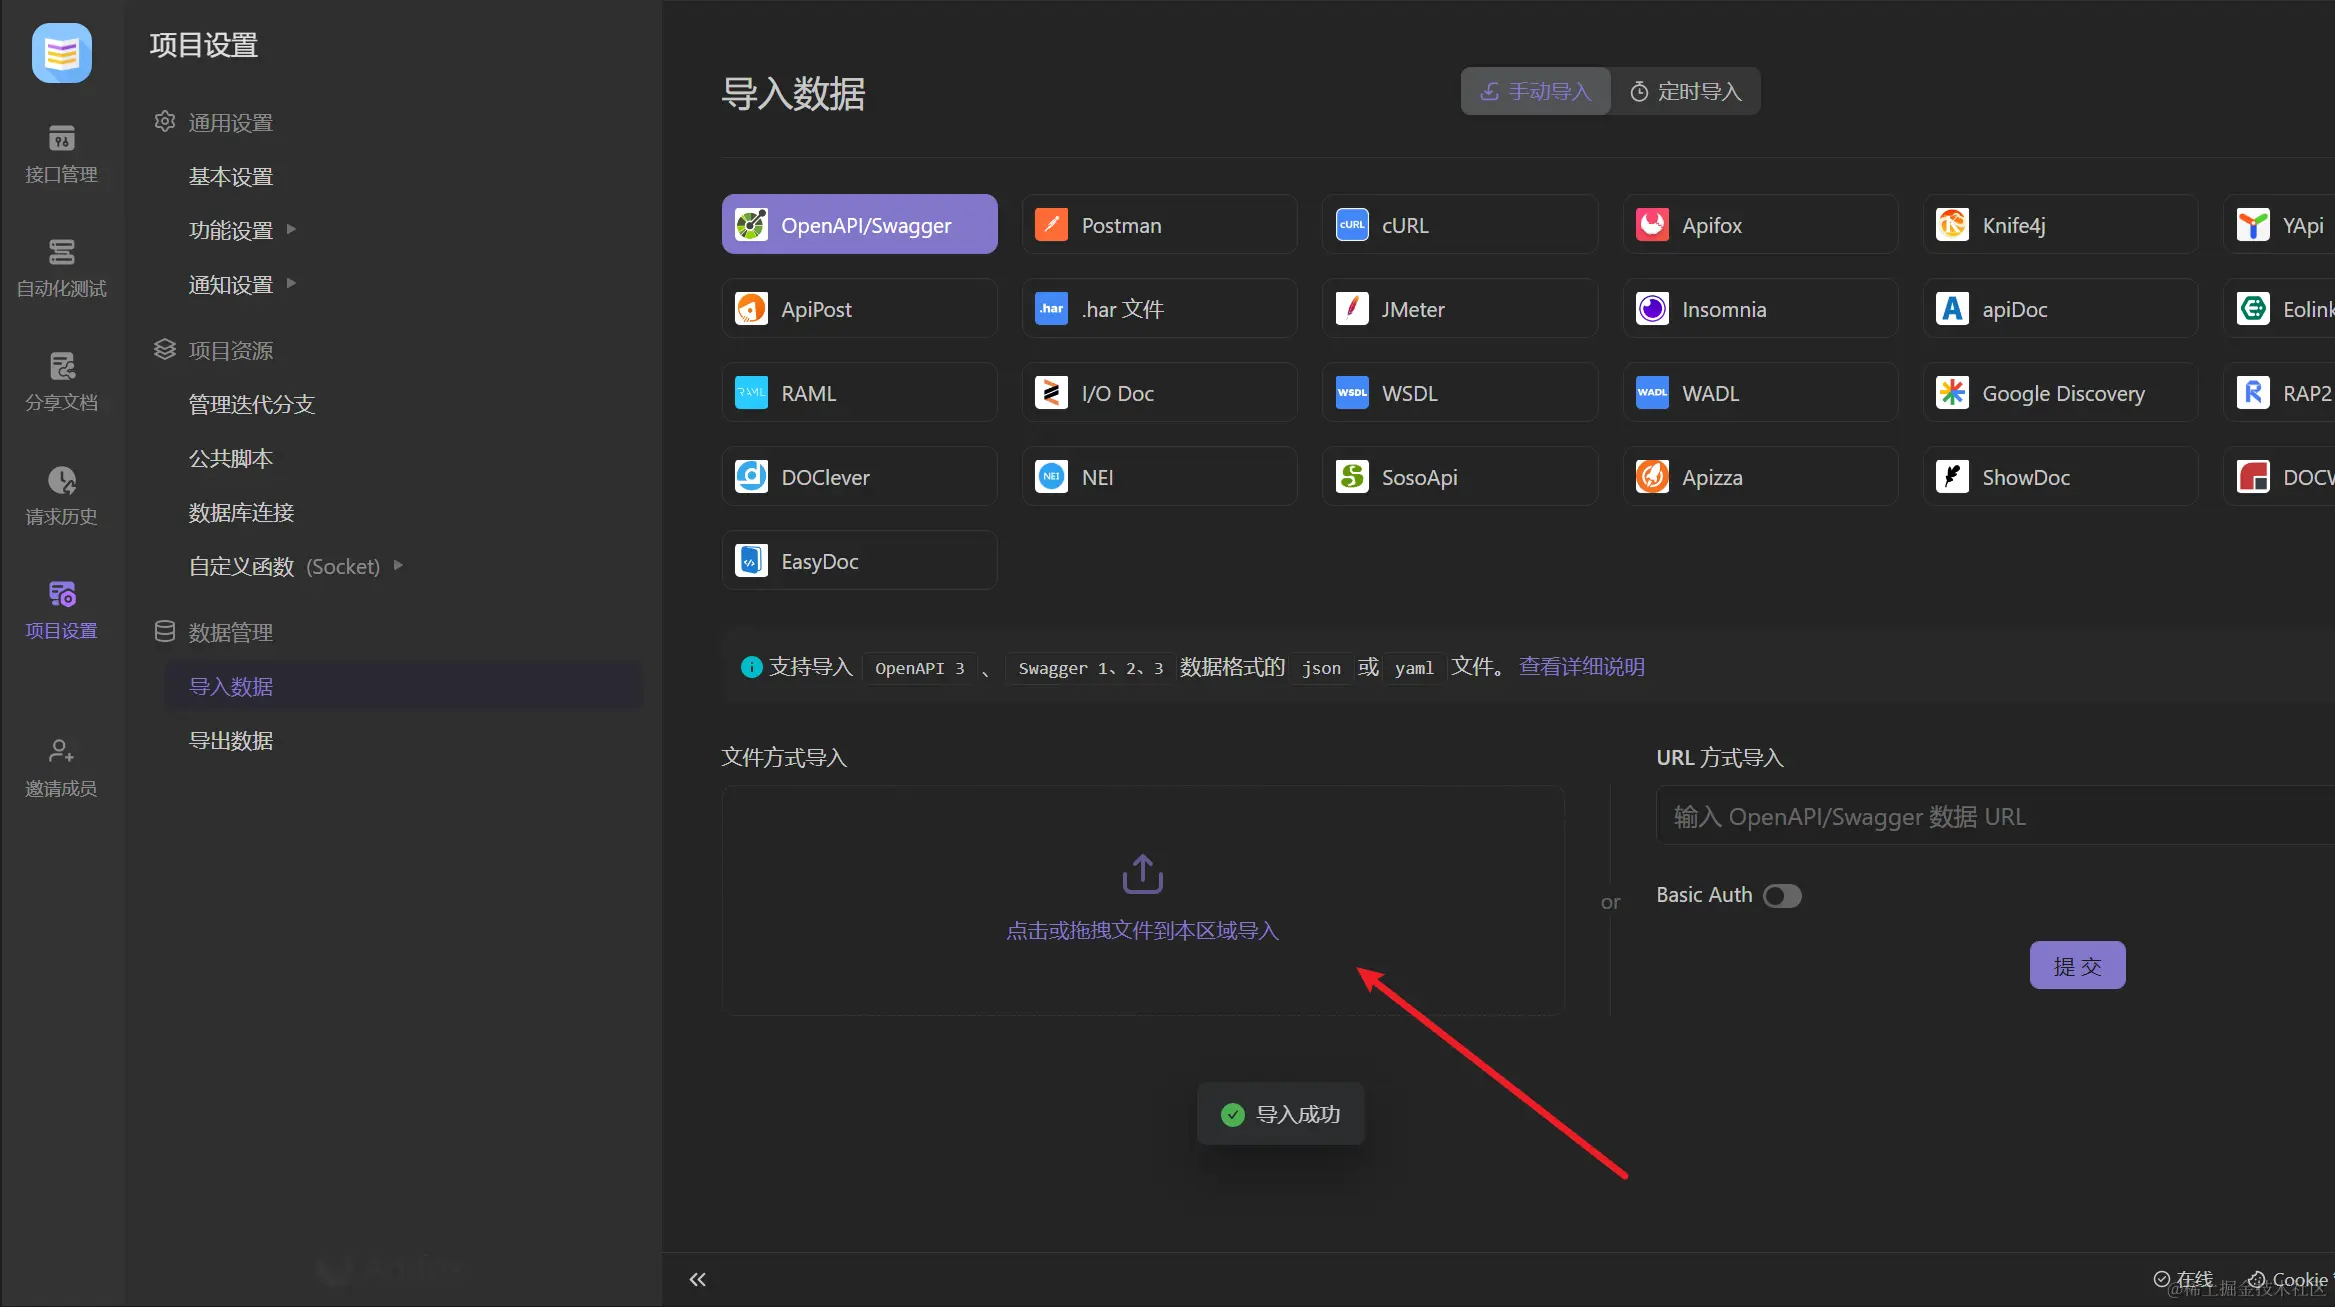Switch to the 定时导入 tab
This screenshot has height=1307, width=2335.
(x=1685, y=91)
